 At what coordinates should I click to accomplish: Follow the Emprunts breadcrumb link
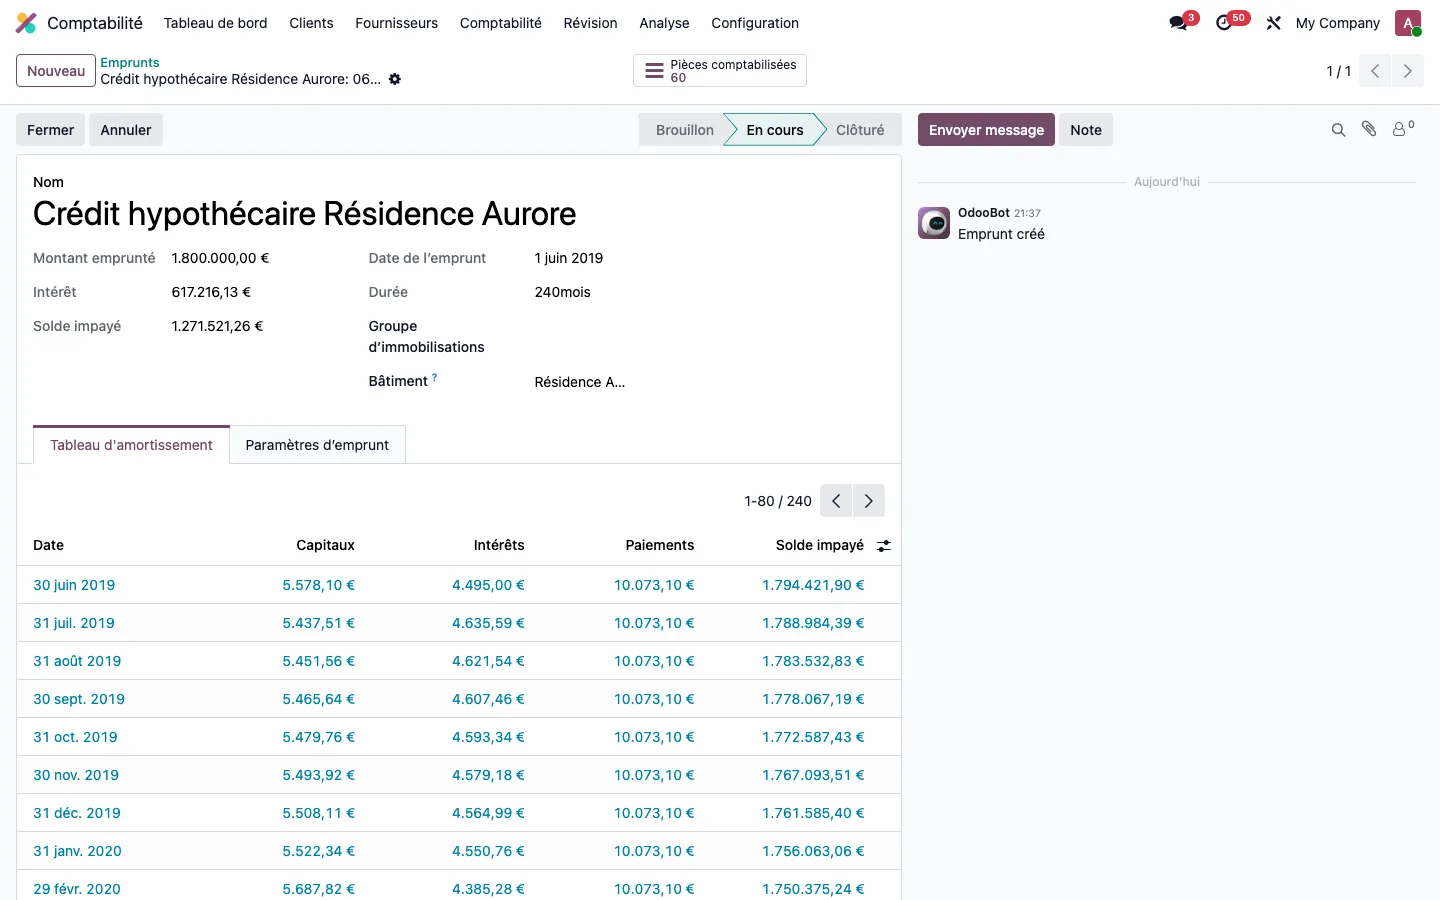(x=130, y=62)
